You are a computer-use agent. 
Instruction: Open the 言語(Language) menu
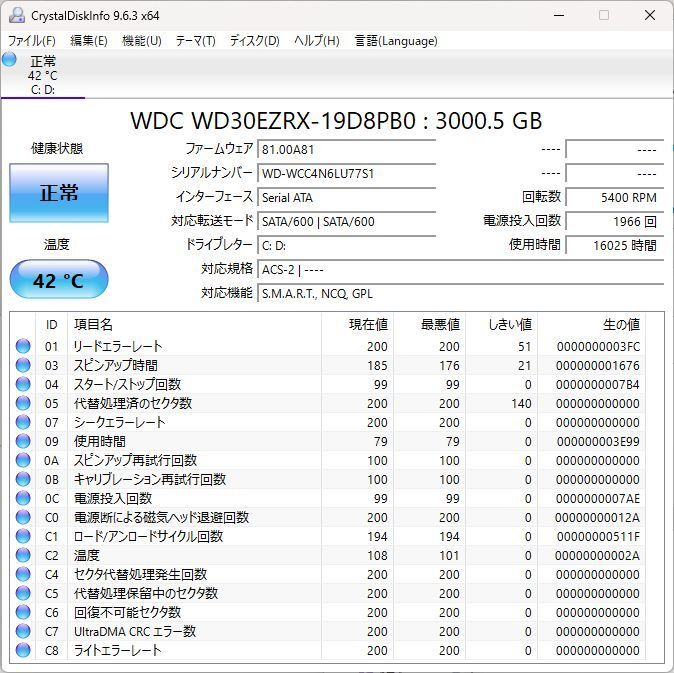(x=396, y=41)
